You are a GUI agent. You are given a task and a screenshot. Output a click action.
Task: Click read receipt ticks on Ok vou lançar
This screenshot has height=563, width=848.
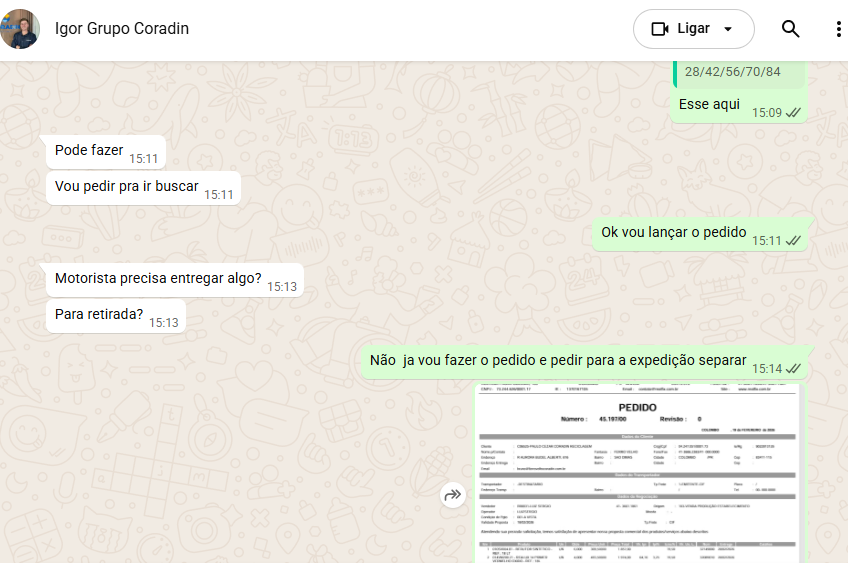(793, 241)
